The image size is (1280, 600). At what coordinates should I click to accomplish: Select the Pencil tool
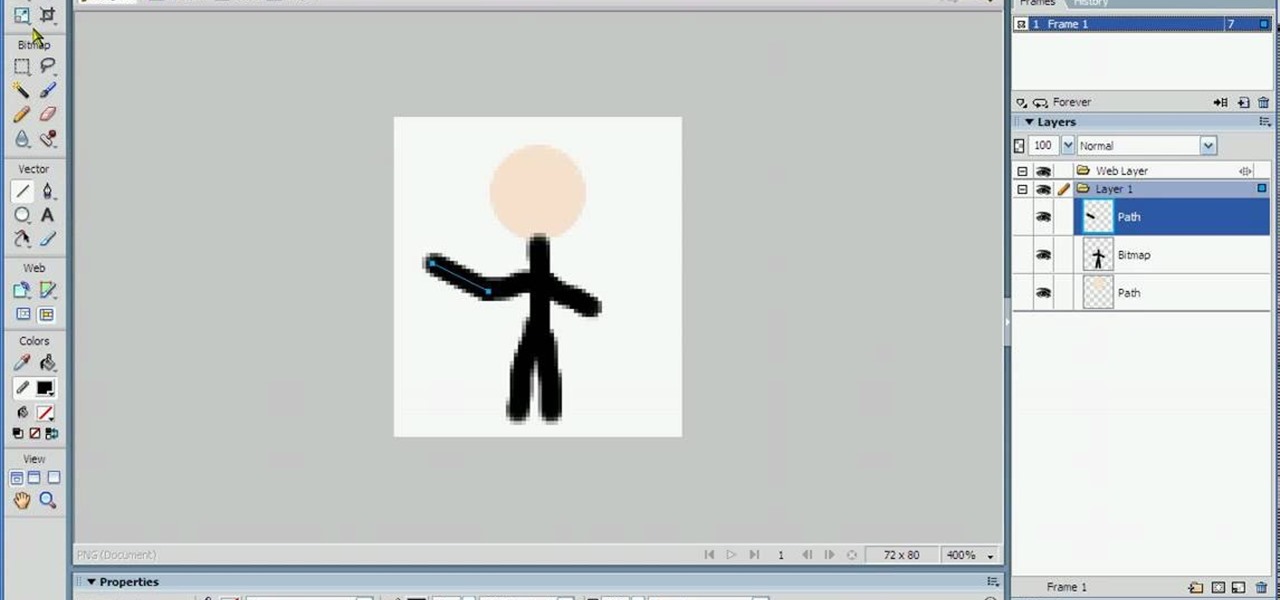(x=22, y=114)
